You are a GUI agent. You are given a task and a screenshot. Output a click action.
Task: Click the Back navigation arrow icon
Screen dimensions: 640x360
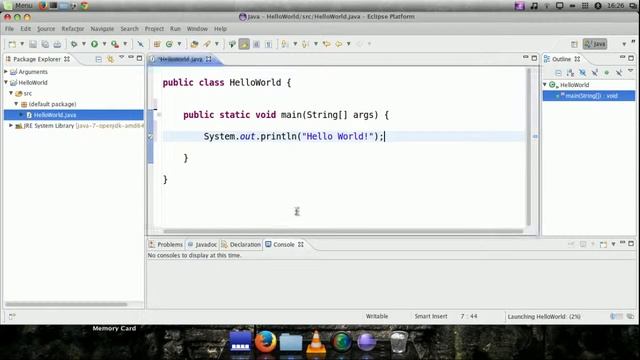point(339,44)
